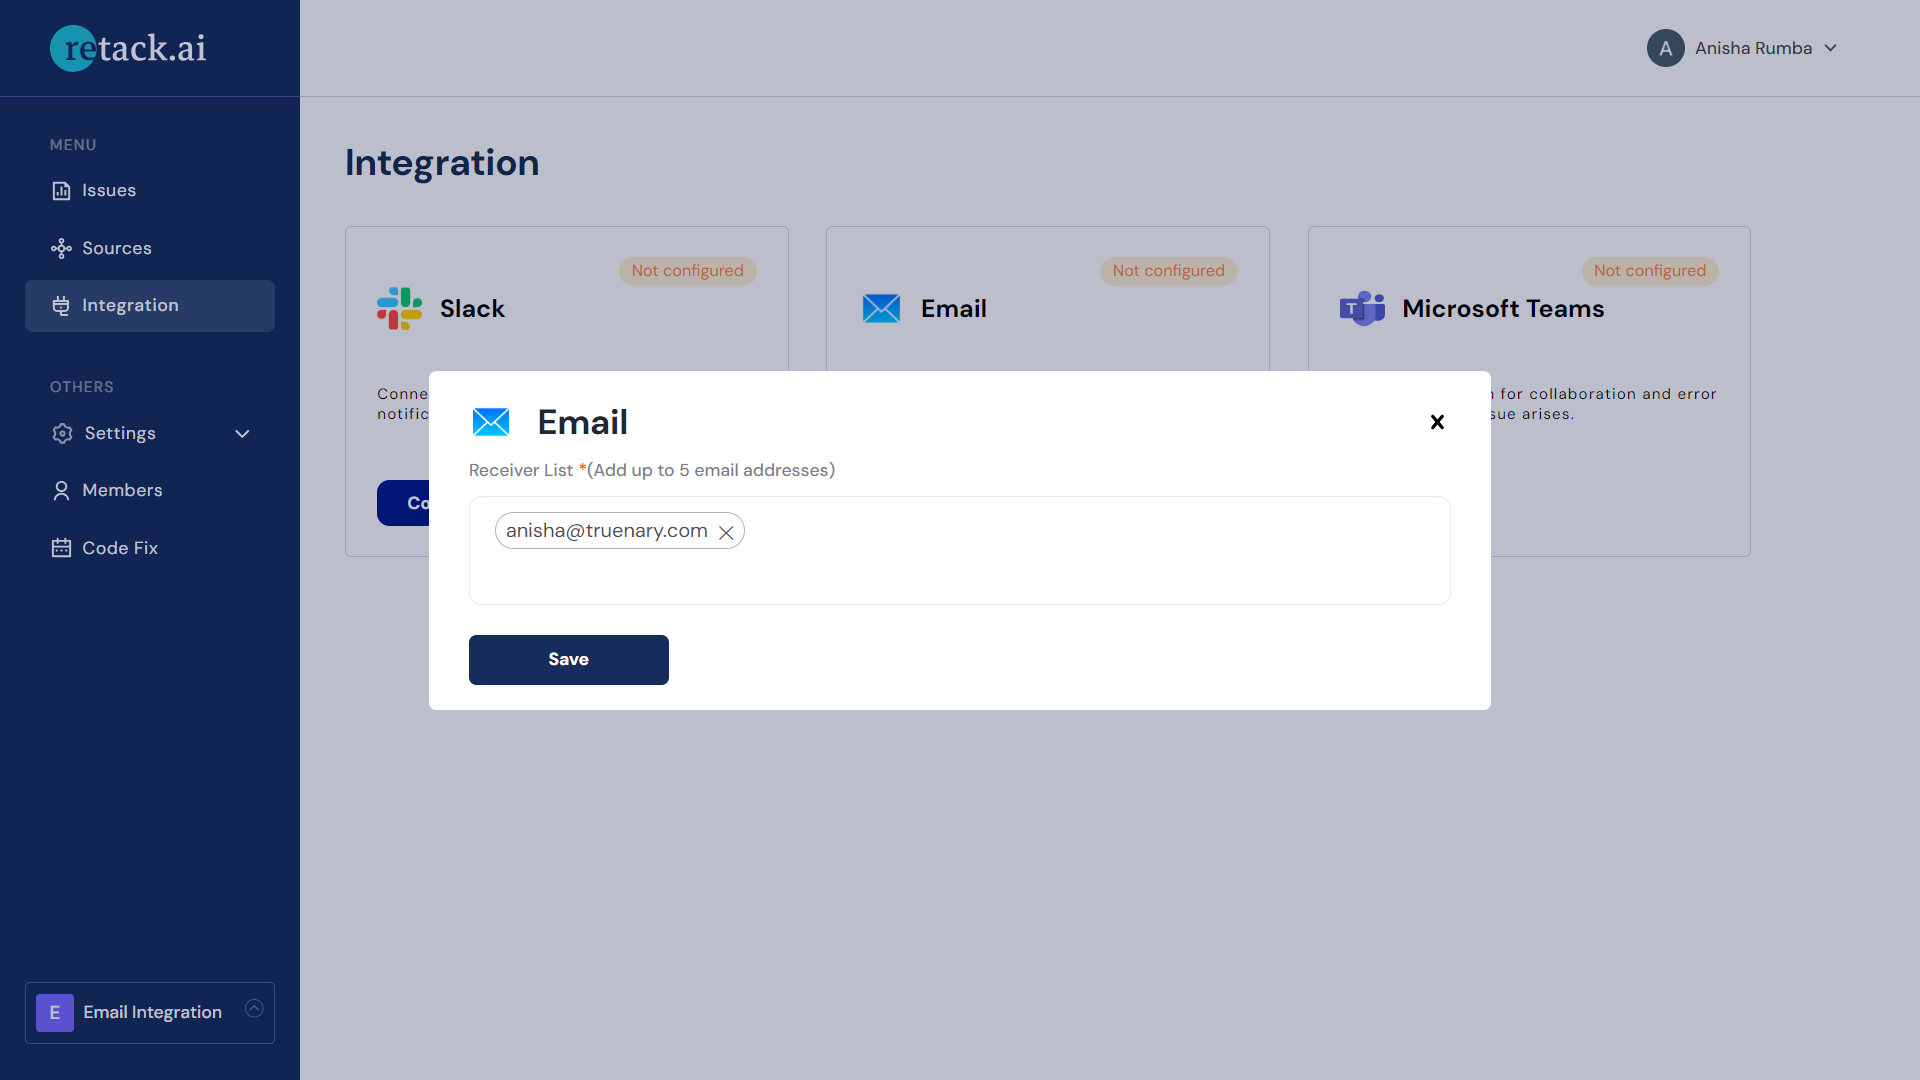Remove anisha@truenary.com email tag
The width and height of the screenshot is (1920, 1080).
(x=725, y=531)
